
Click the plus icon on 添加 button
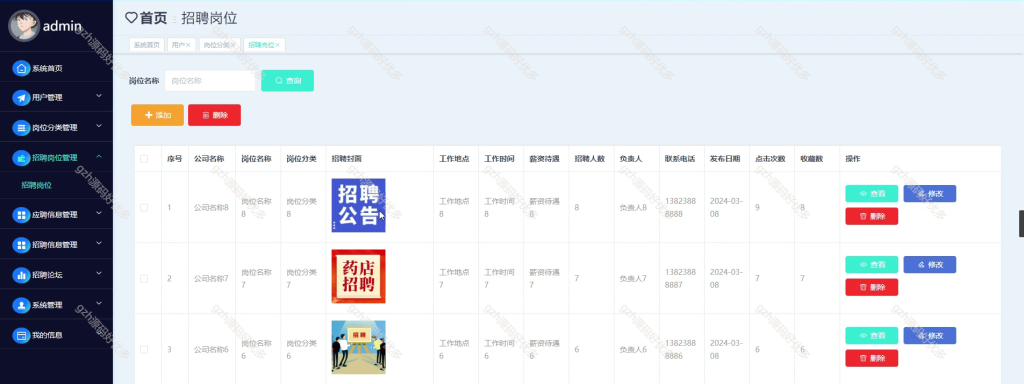pyautogui.click(x=148, y=115)
